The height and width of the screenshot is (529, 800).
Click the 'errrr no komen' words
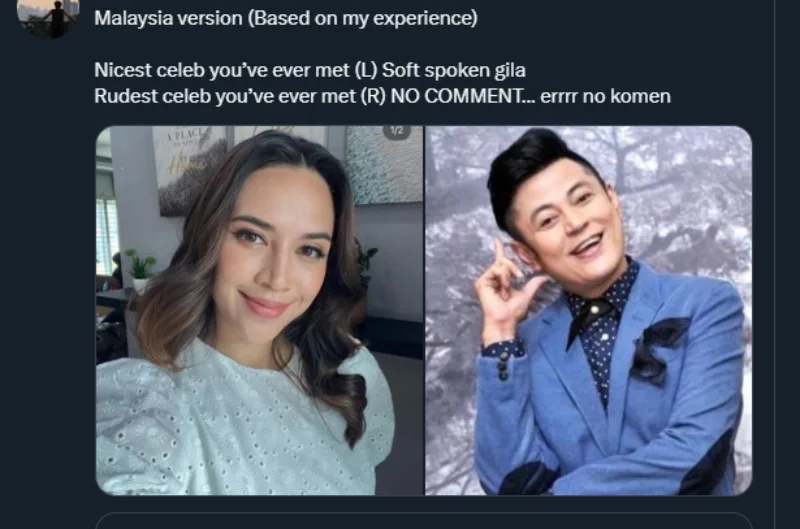click(x=605, y=96)
